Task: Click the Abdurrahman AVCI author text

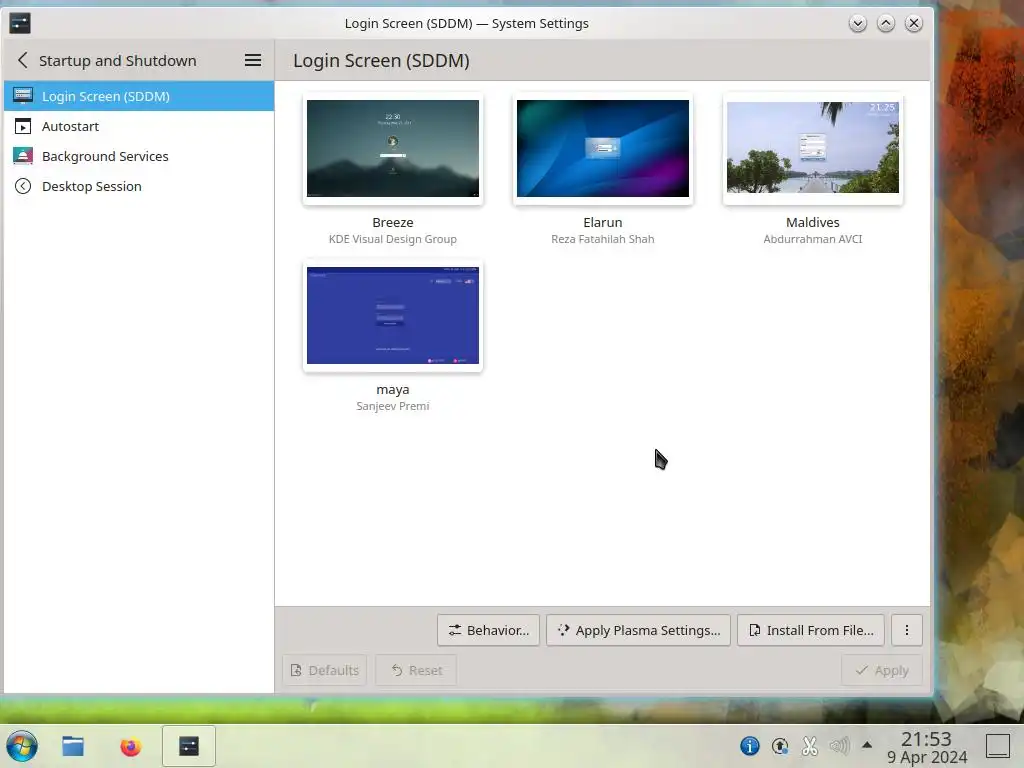Action: (x=812, y=239)
